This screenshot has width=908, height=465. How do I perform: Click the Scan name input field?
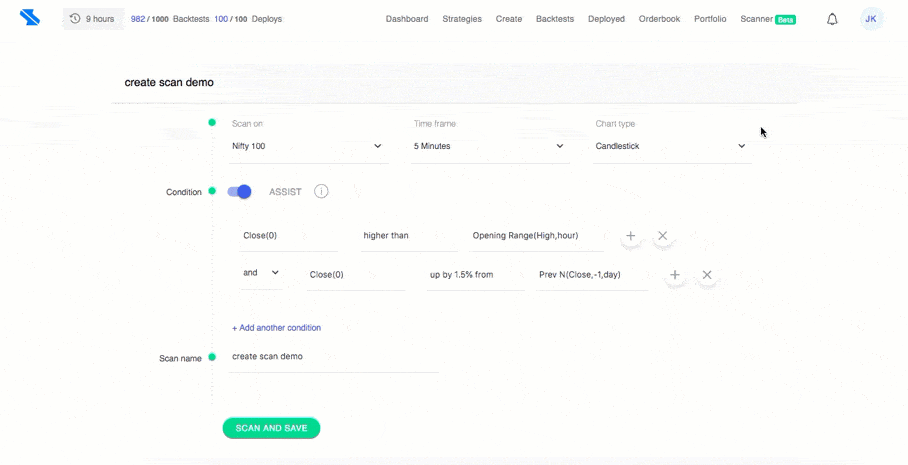334,357
